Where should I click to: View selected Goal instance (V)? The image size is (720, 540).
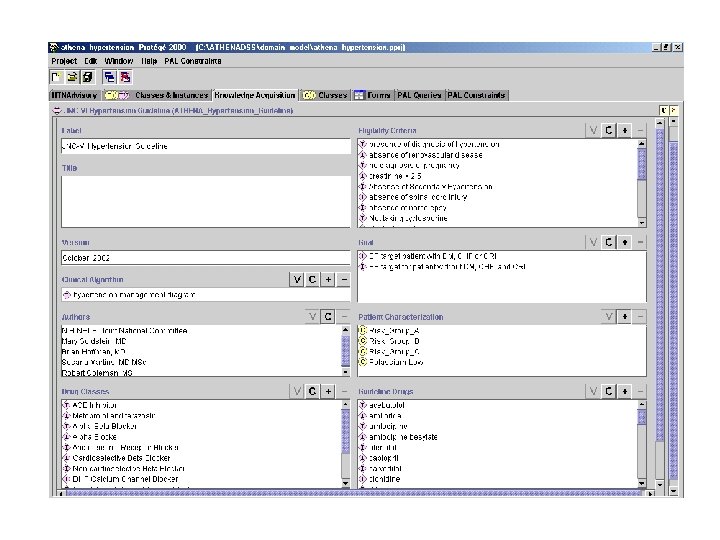pos(593,242)
